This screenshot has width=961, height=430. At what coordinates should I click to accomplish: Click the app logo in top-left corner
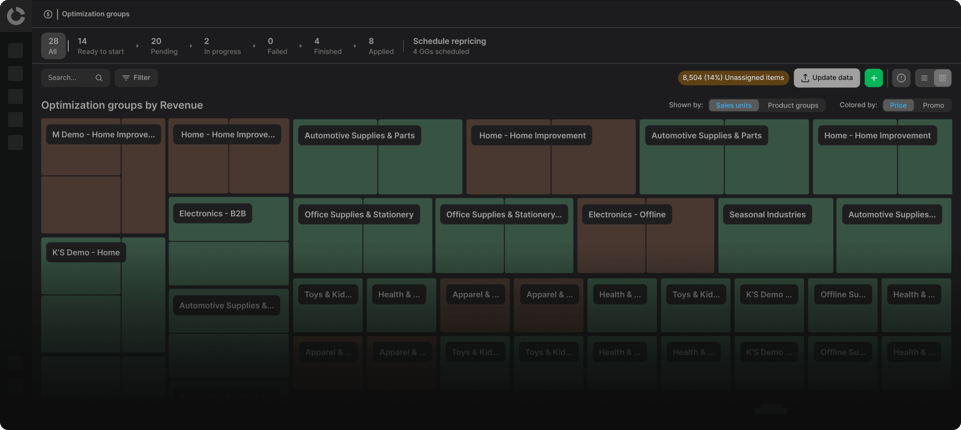click(16, 15)
